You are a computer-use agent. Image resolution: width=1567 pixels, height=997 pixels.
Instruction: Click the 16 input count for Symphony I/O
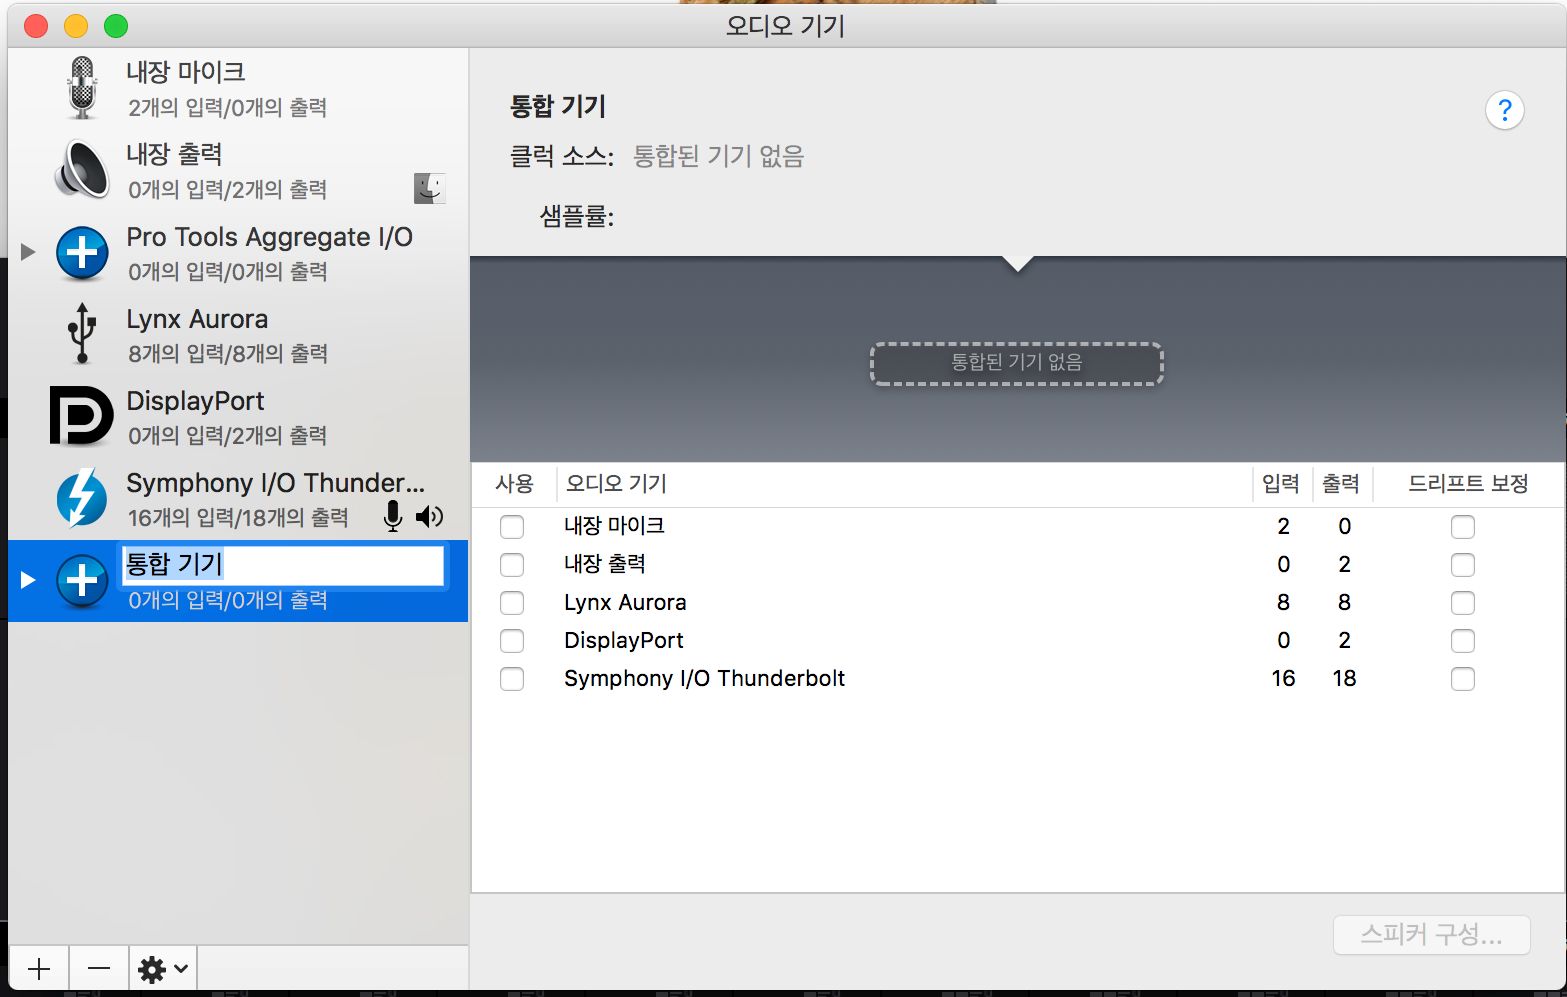1283,679
